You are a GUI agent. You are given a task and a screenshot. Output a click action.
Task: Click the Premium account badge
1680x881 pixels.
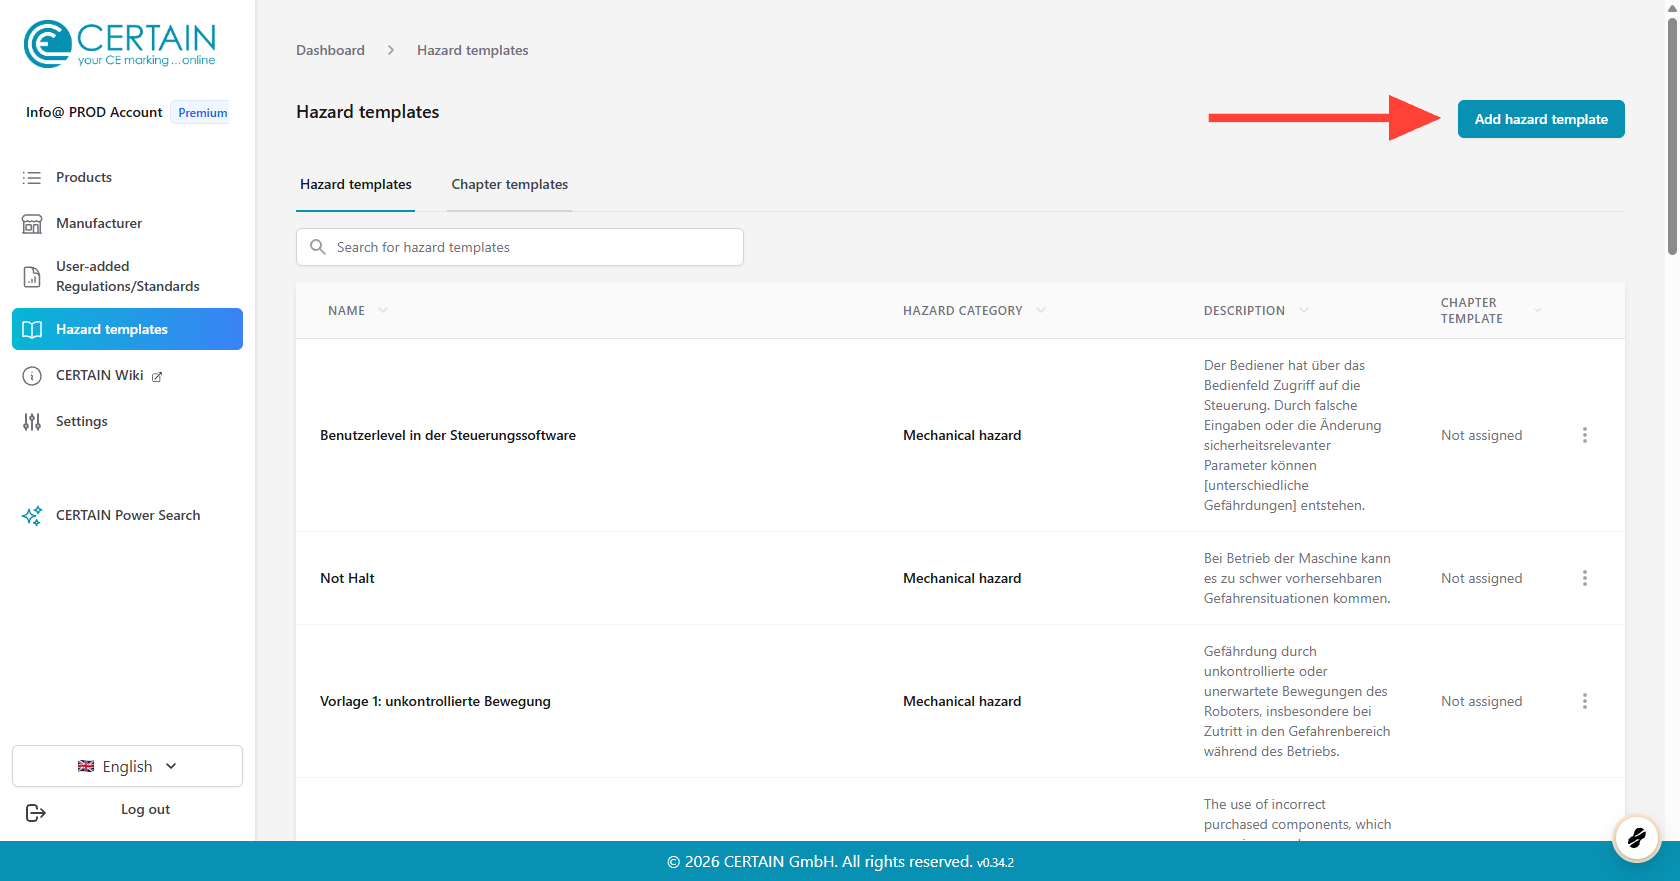pos(203,113)
